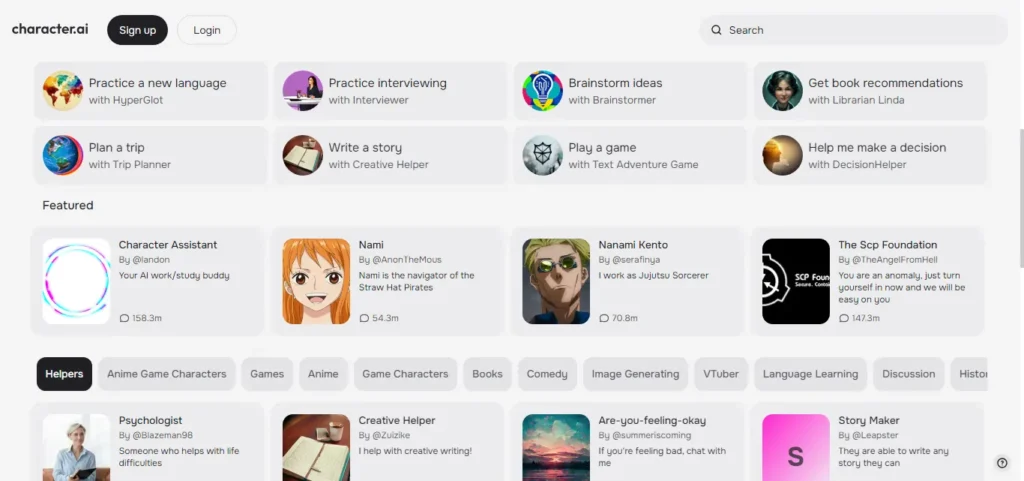Click author @serafinya under Nanami Kento
This screenshot has height=481, width=1024.
pyautogui.click(x=636, y=260)
